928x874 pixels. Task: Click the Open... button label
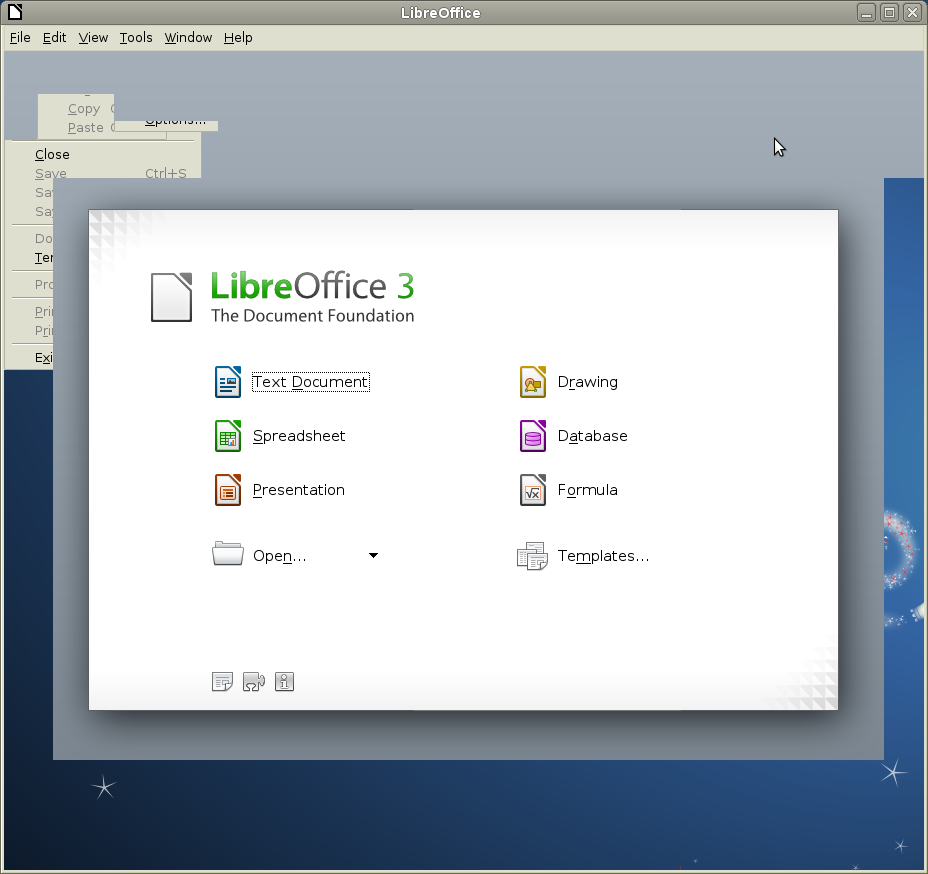click(279, 556)
